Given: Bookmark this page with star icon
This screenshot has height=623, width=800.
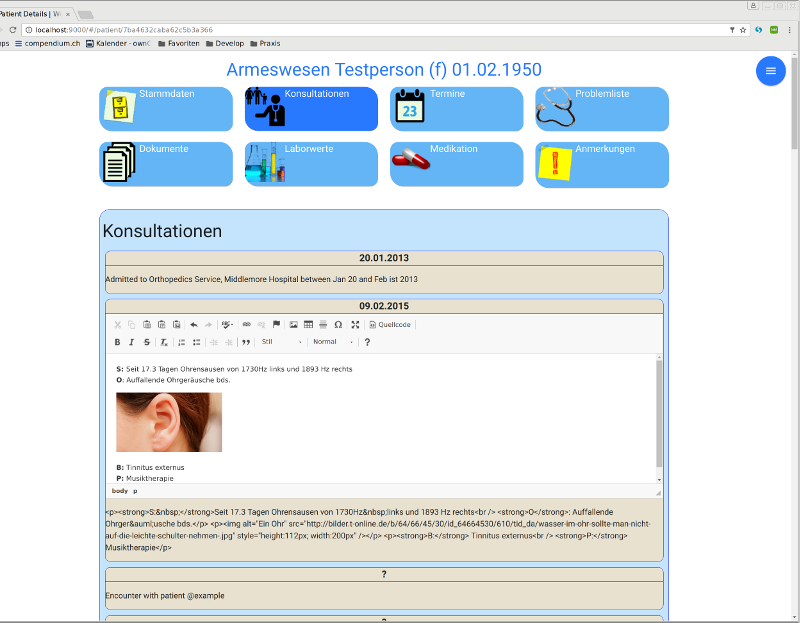Looking at the screenshot, I should pos(743,30).
